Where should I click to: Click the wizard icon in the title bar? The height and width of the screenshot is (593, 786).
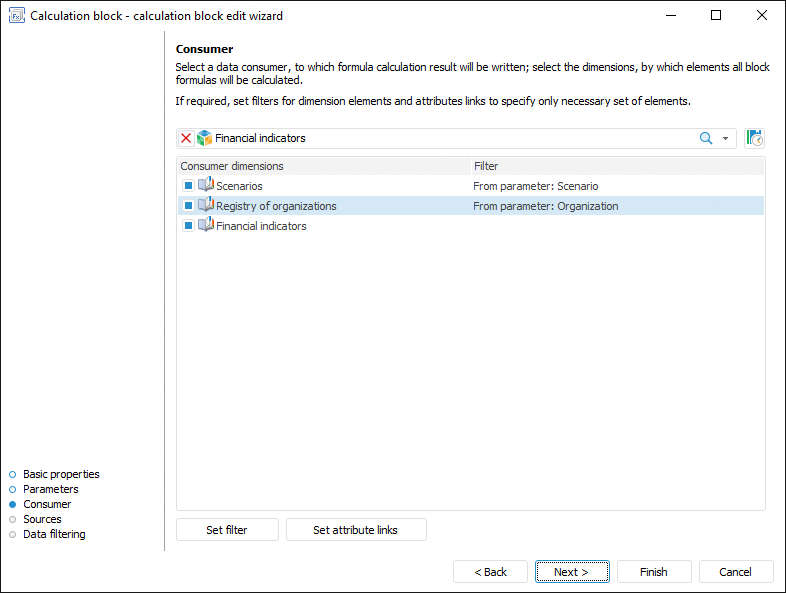[x=16, y=15]
